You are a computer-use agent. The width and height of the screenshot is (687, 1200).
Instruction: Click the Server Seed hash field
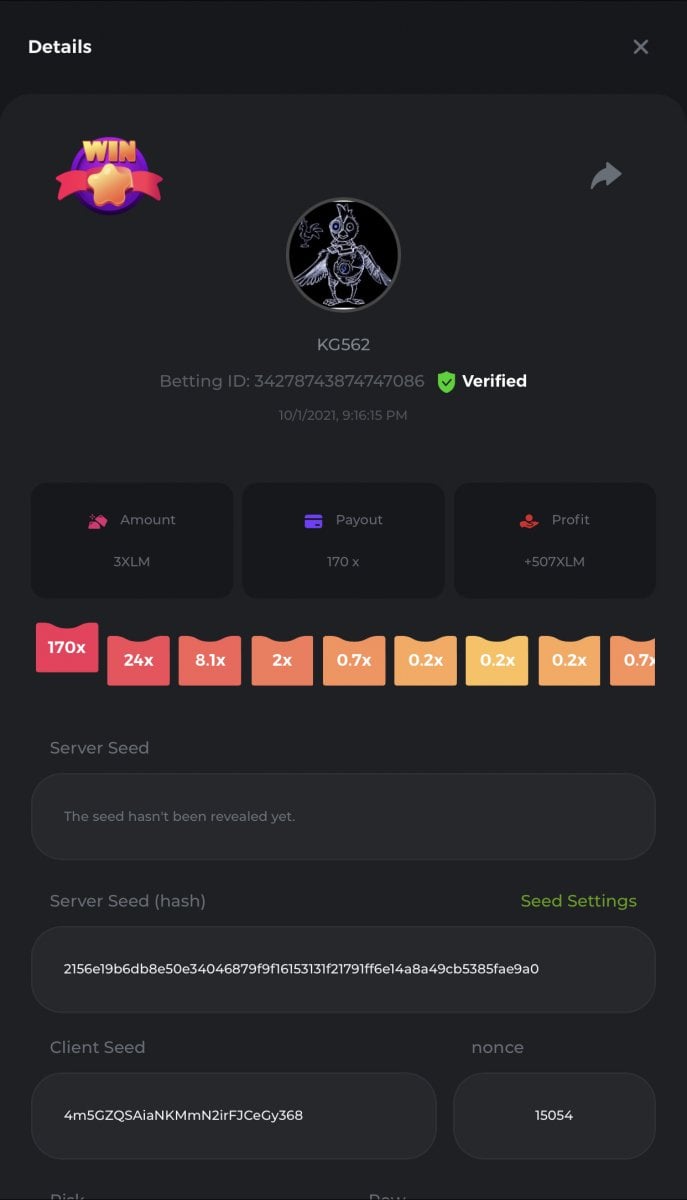click(343, 969)
